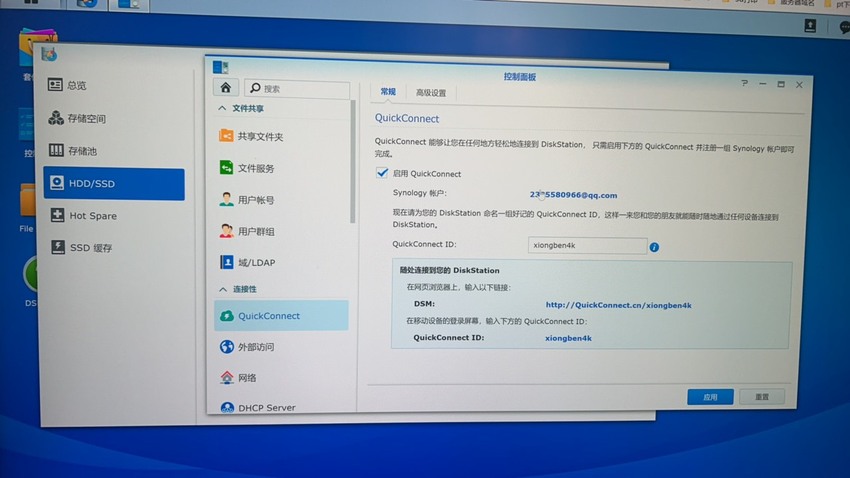Viewport: 850px width, 478px height.
Task: Select HDD/SSD in Storage Manager sidebar
Action: pos(114,184)
